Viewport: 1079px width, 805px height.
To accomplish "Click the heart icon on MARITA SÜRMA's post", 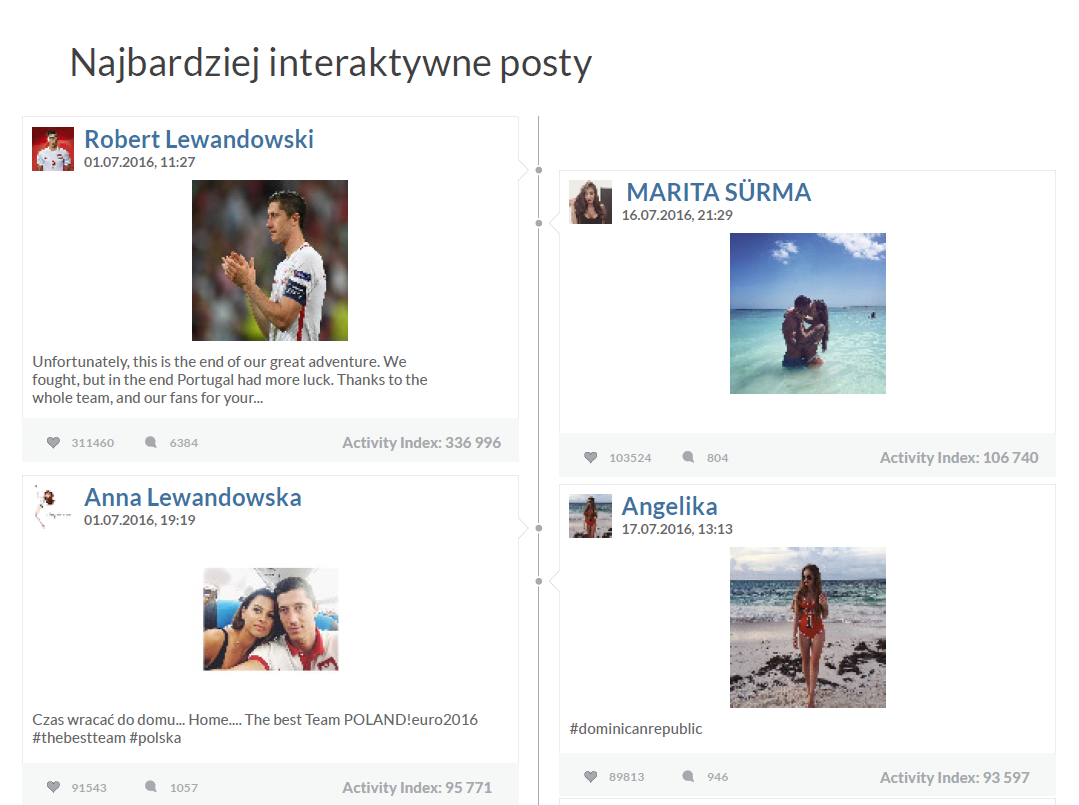I will tap(591, 457).
